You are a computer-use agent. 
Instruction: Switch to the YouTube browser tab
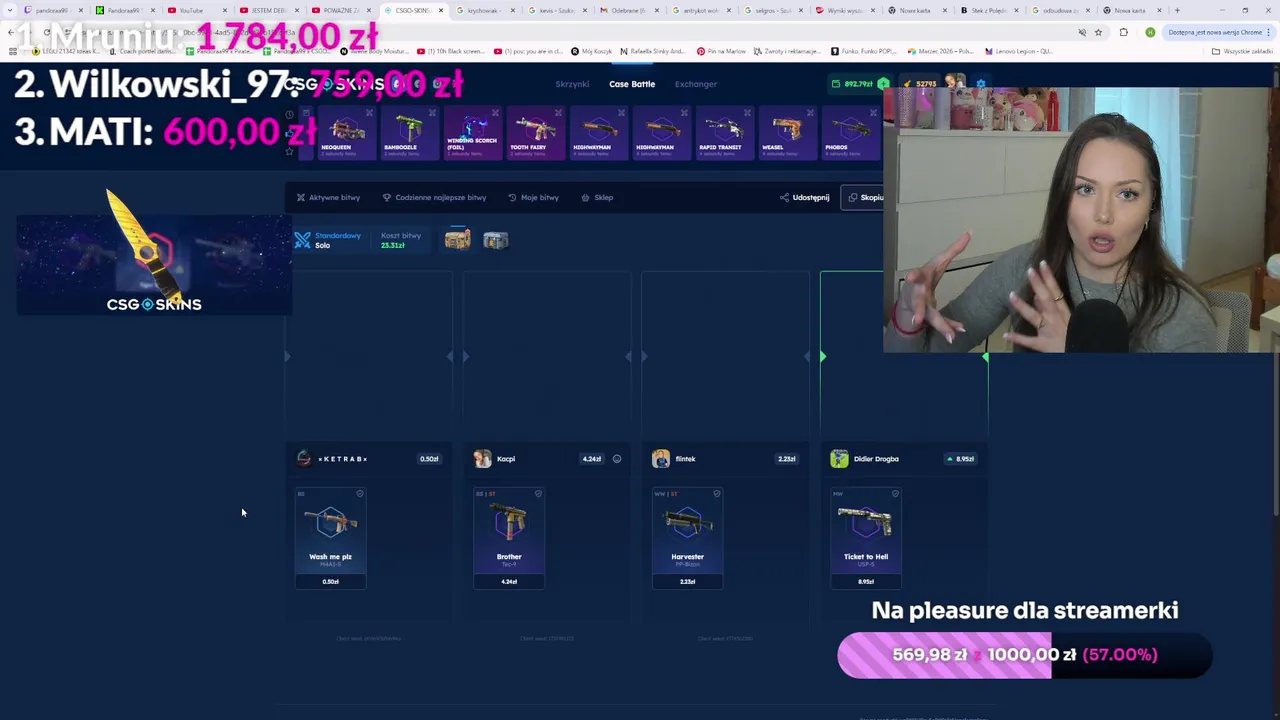(x=195, y=10)
